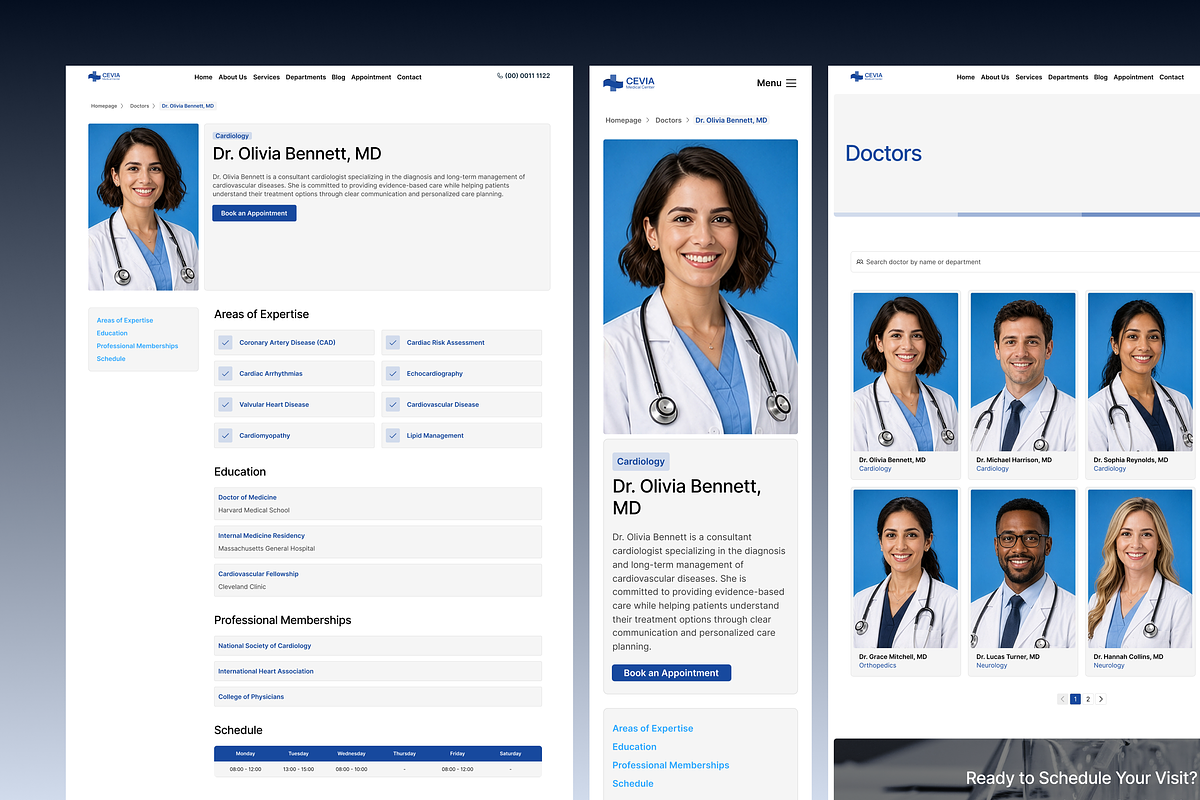The width and height of the screenshot is (1200, 800).
Task: Toggle the Cardiomyopathy checkmark
Action: tap(225, 436)
